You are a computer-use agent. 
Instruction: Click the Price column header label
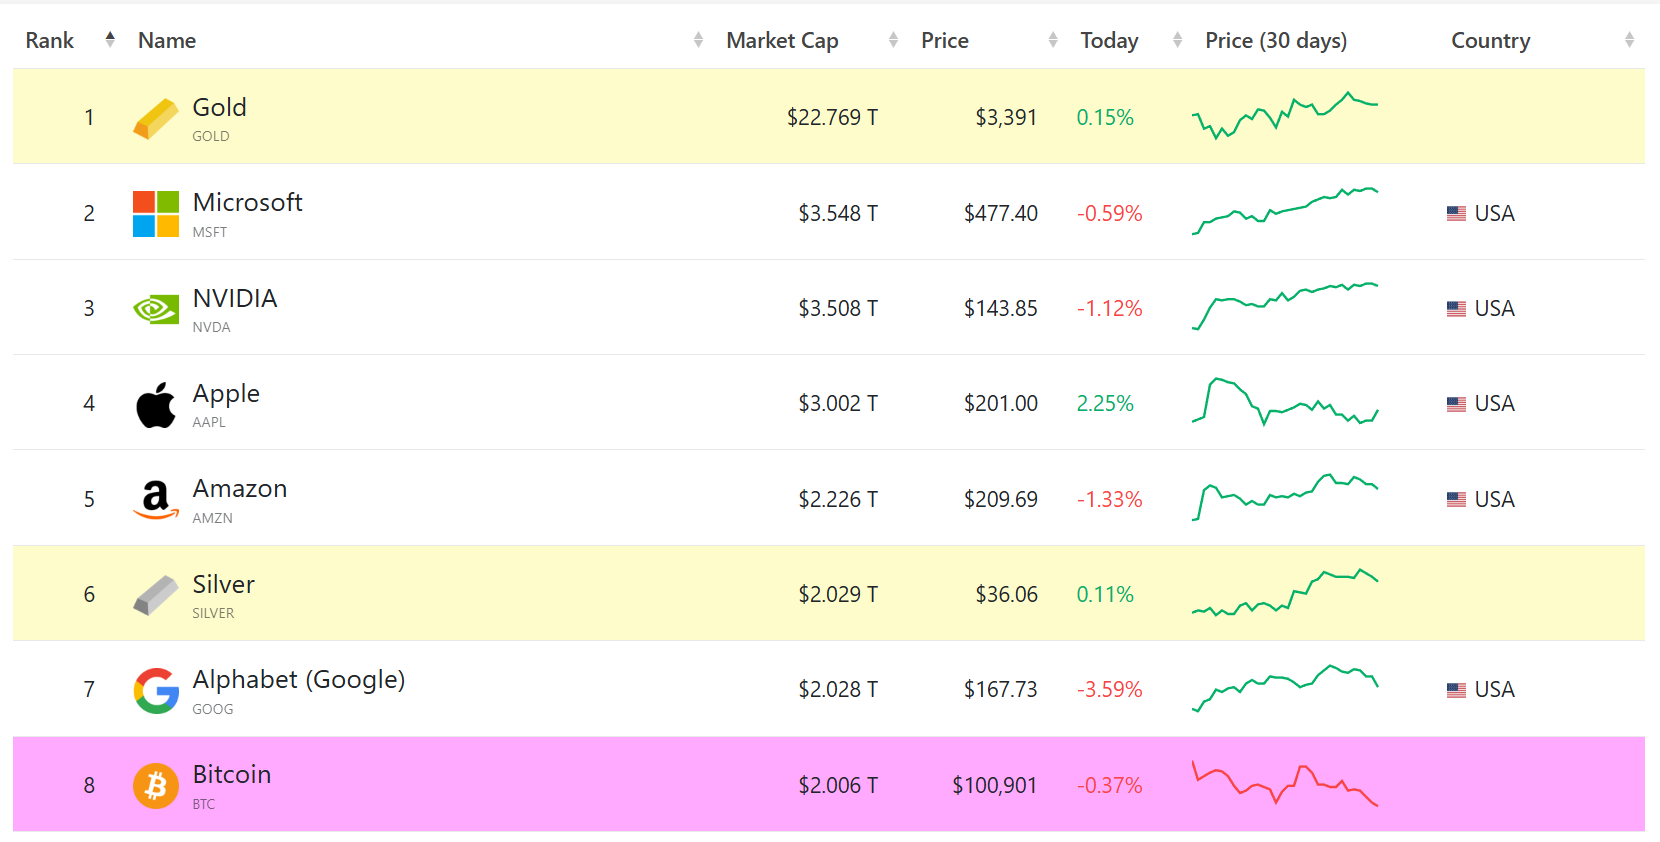[945, 40]
